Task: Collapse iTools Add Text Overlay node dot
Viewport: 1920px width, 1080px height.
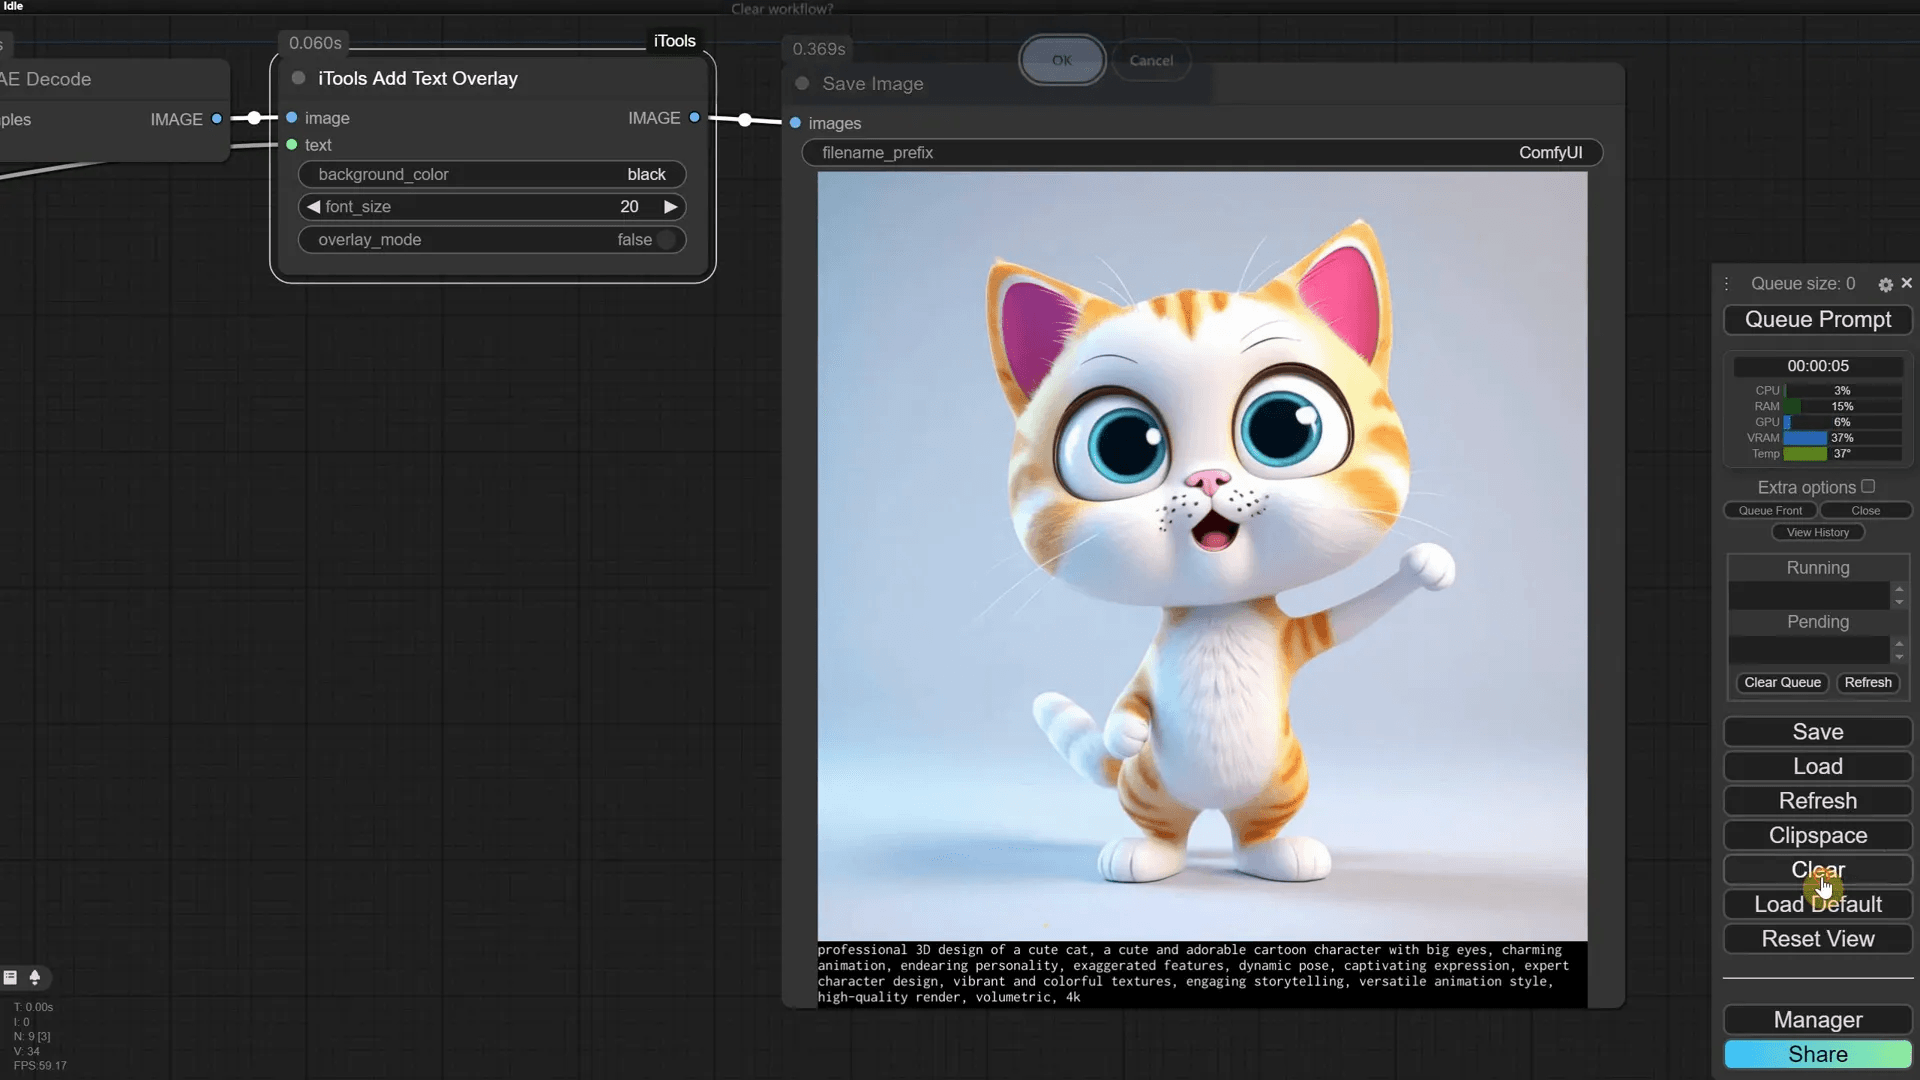Action: pos(298,78)
